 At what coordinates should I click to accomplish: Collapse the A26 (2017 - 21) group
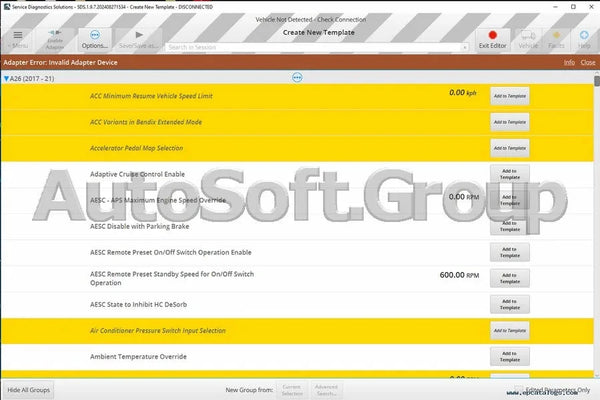point(7,78)
